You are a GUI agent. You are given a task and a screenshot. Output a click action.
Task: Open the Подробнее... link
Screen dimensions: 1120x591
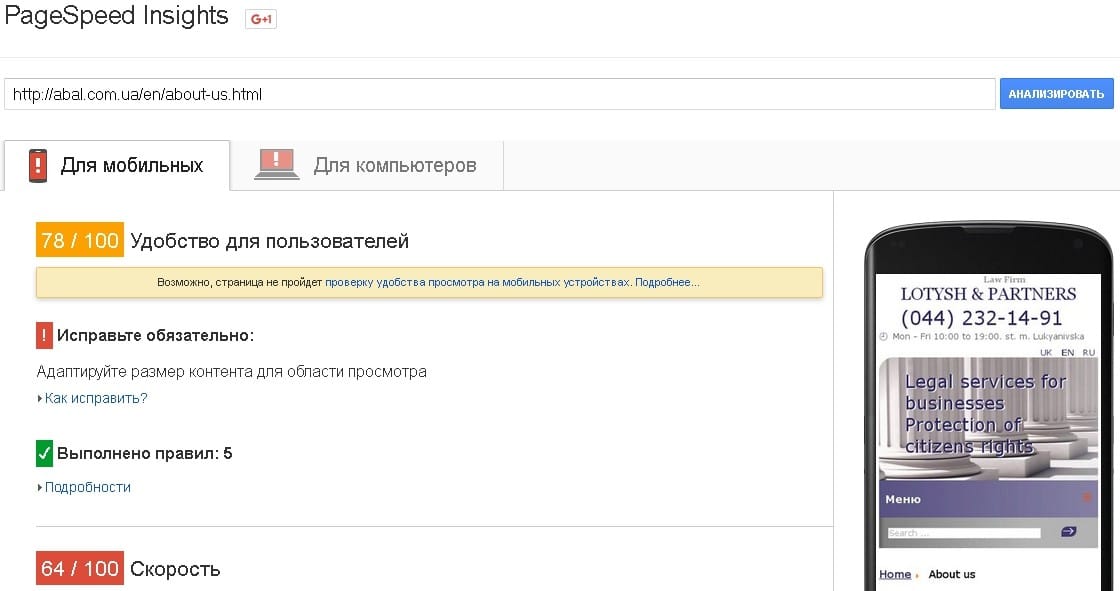tap(667, 283)
